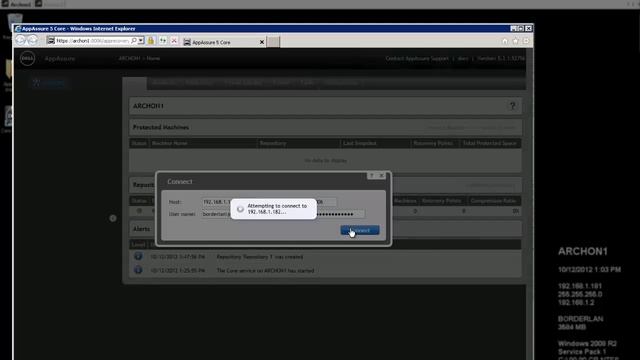The height and width of the screenshot is (360, 640).
Task: Click the Connect dialog help question mark
Action: click(371, 176)
